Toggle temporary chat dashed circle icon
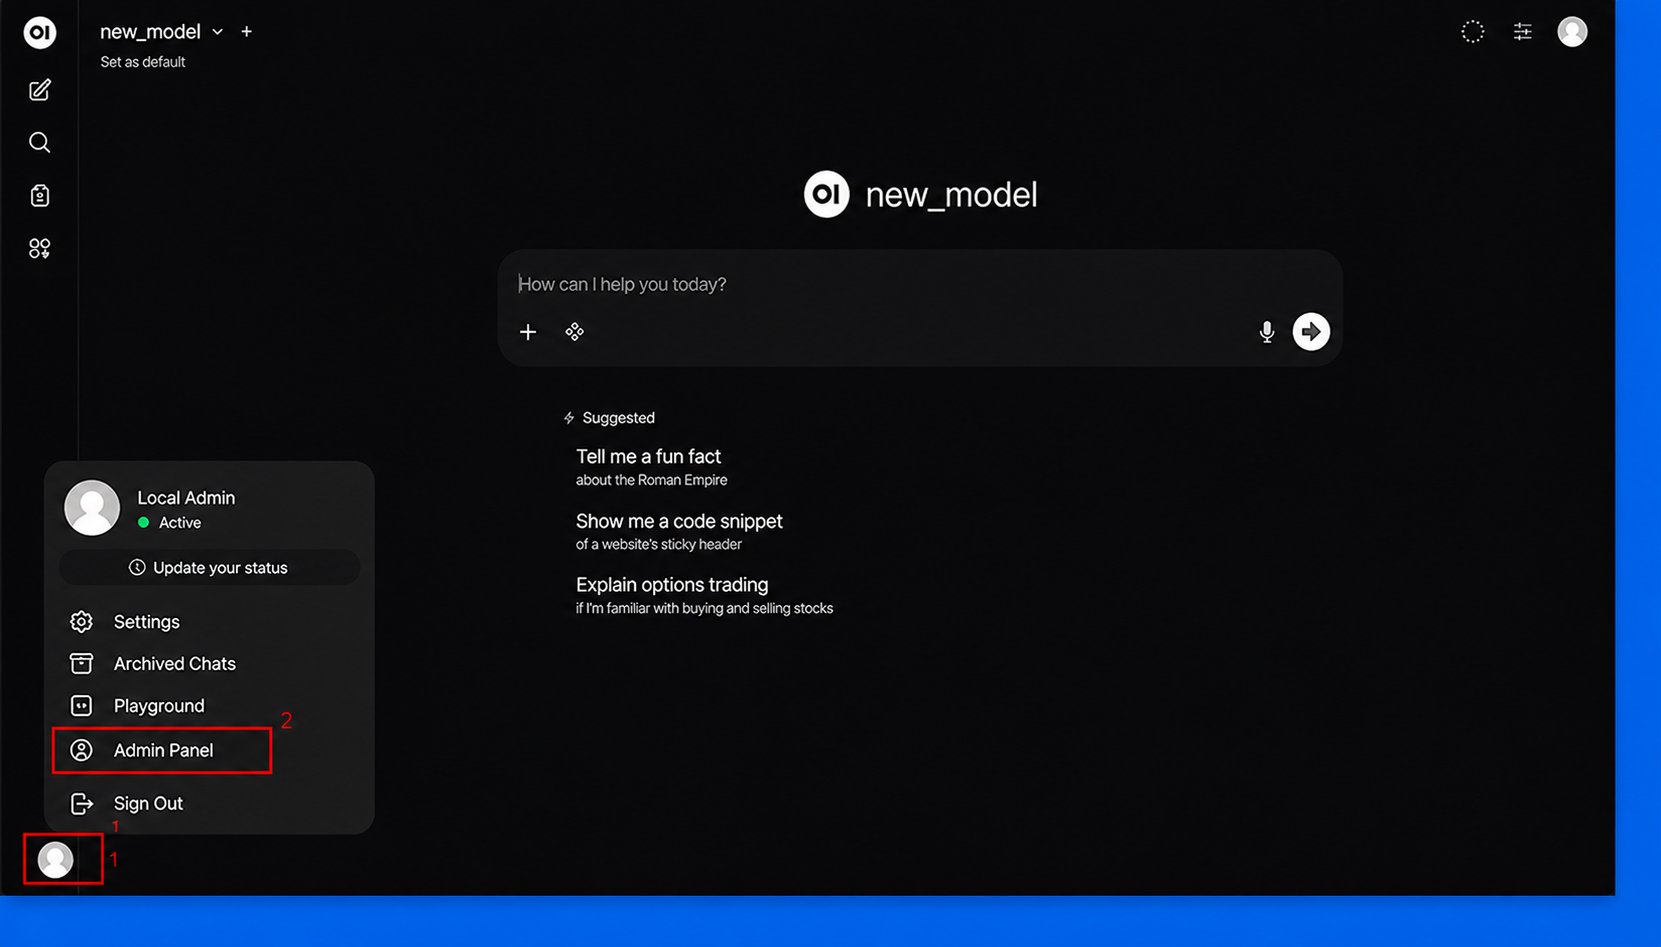This screenshot has width=1661, height=947. click(x=1472, y=32)
